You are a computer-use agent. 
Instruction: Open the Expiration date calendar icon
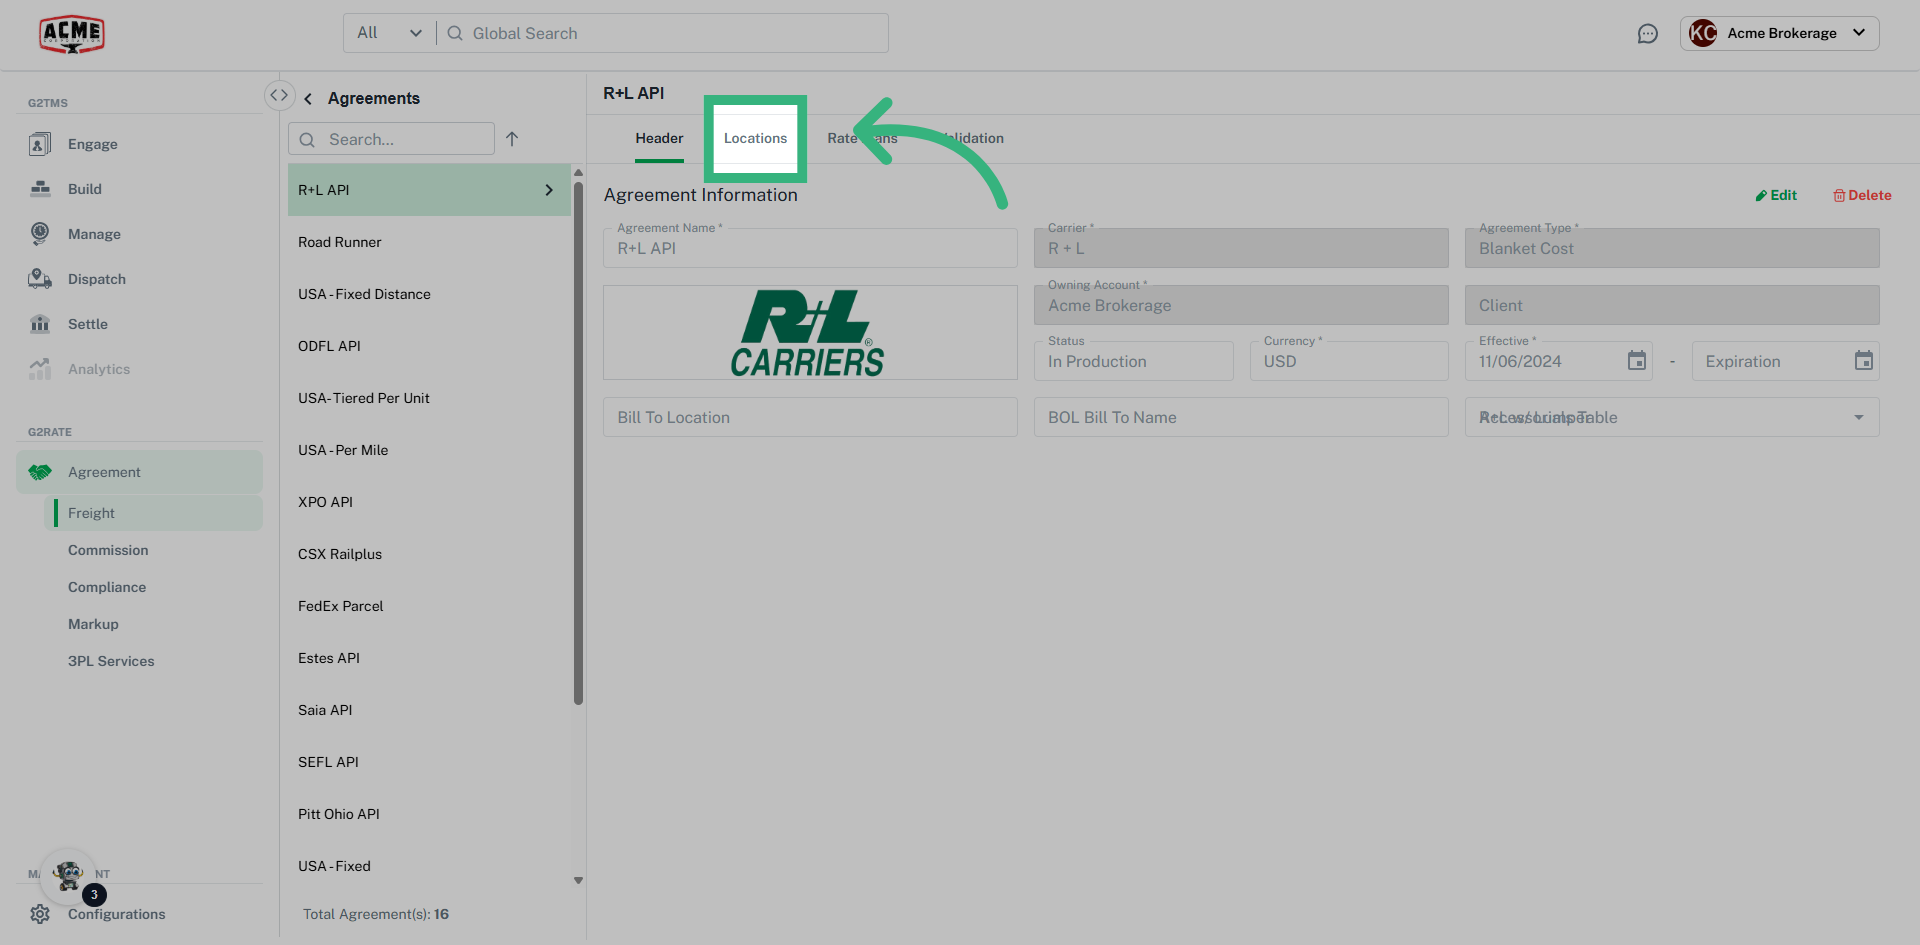point(1863,361)
